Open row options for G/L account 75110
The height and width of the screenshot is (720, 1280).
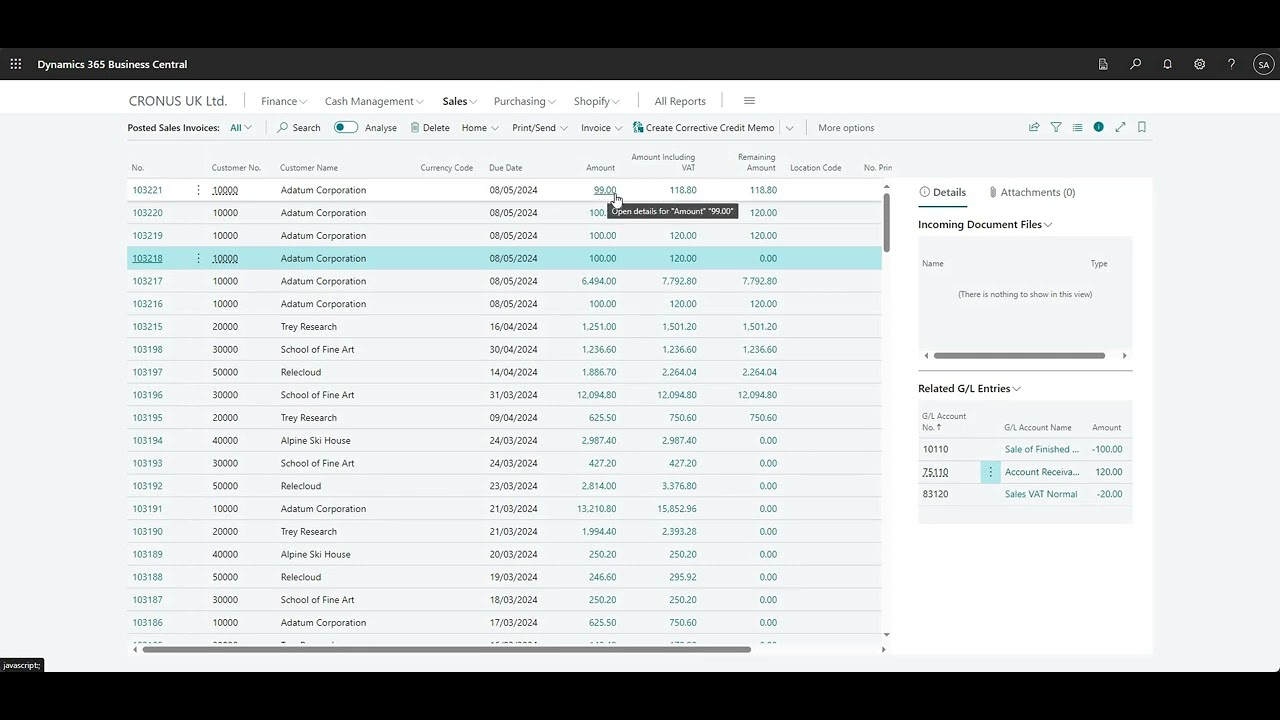coord(991,472)
